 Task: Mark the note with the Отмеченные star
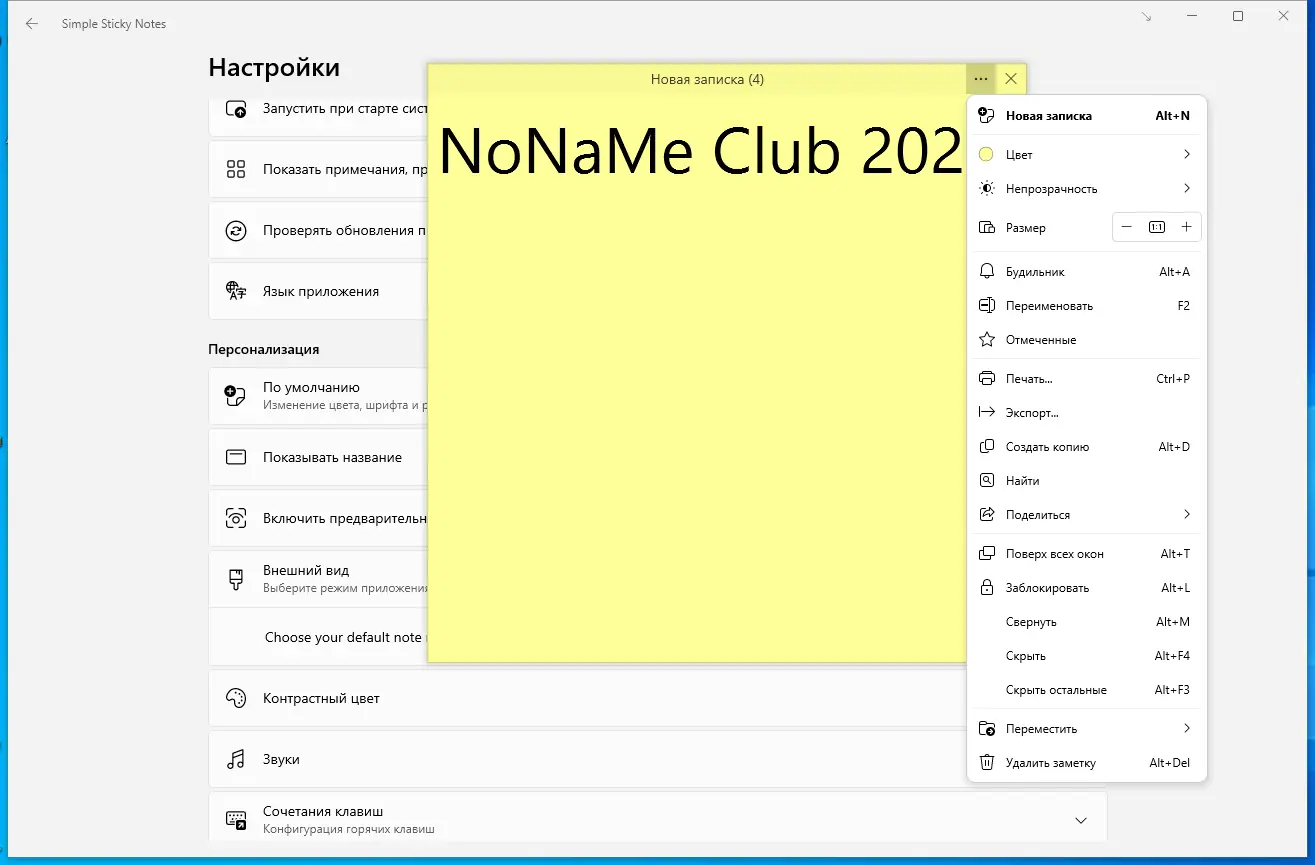tap(987, 340)
